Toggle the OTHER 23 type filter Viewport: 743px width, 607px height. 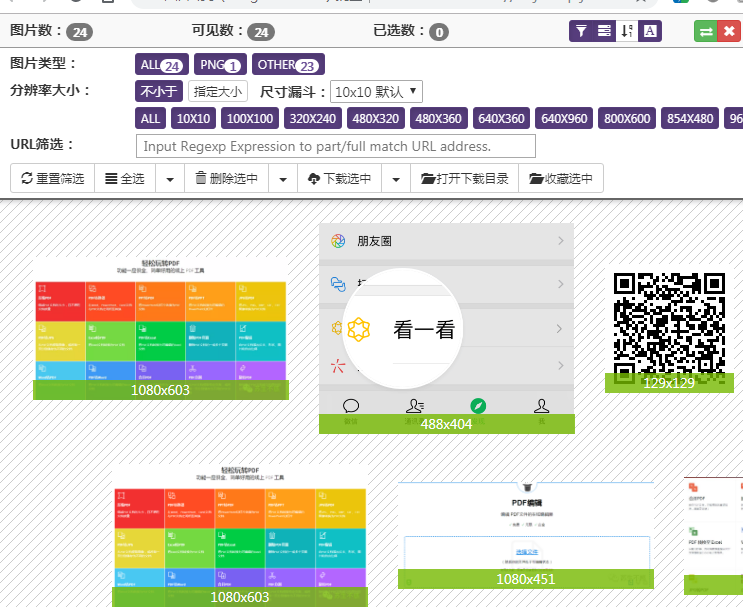coord(288,64)
